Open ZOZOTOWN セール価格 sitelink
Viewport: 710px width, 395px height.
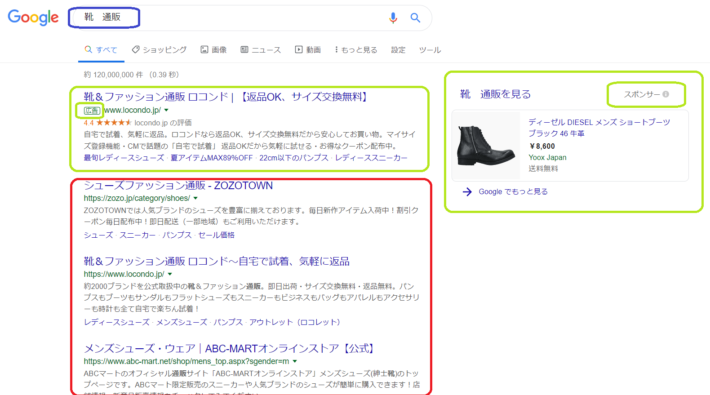click(216, 235)
